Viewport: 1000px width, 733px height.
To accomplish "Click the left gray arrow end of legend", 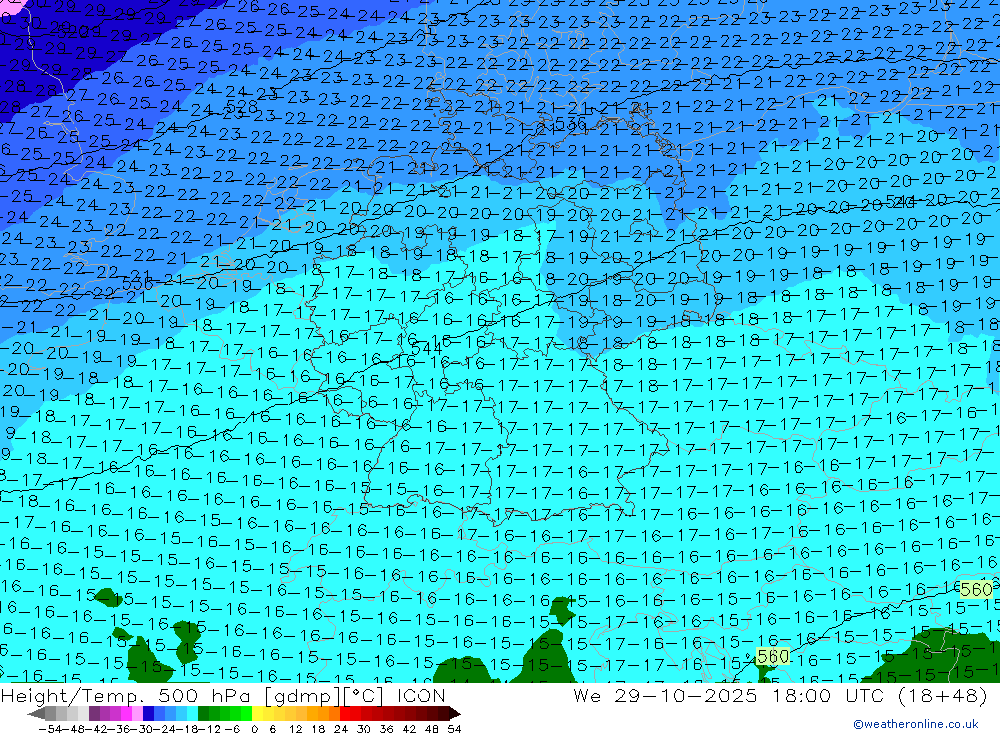I will click(36, 713).
